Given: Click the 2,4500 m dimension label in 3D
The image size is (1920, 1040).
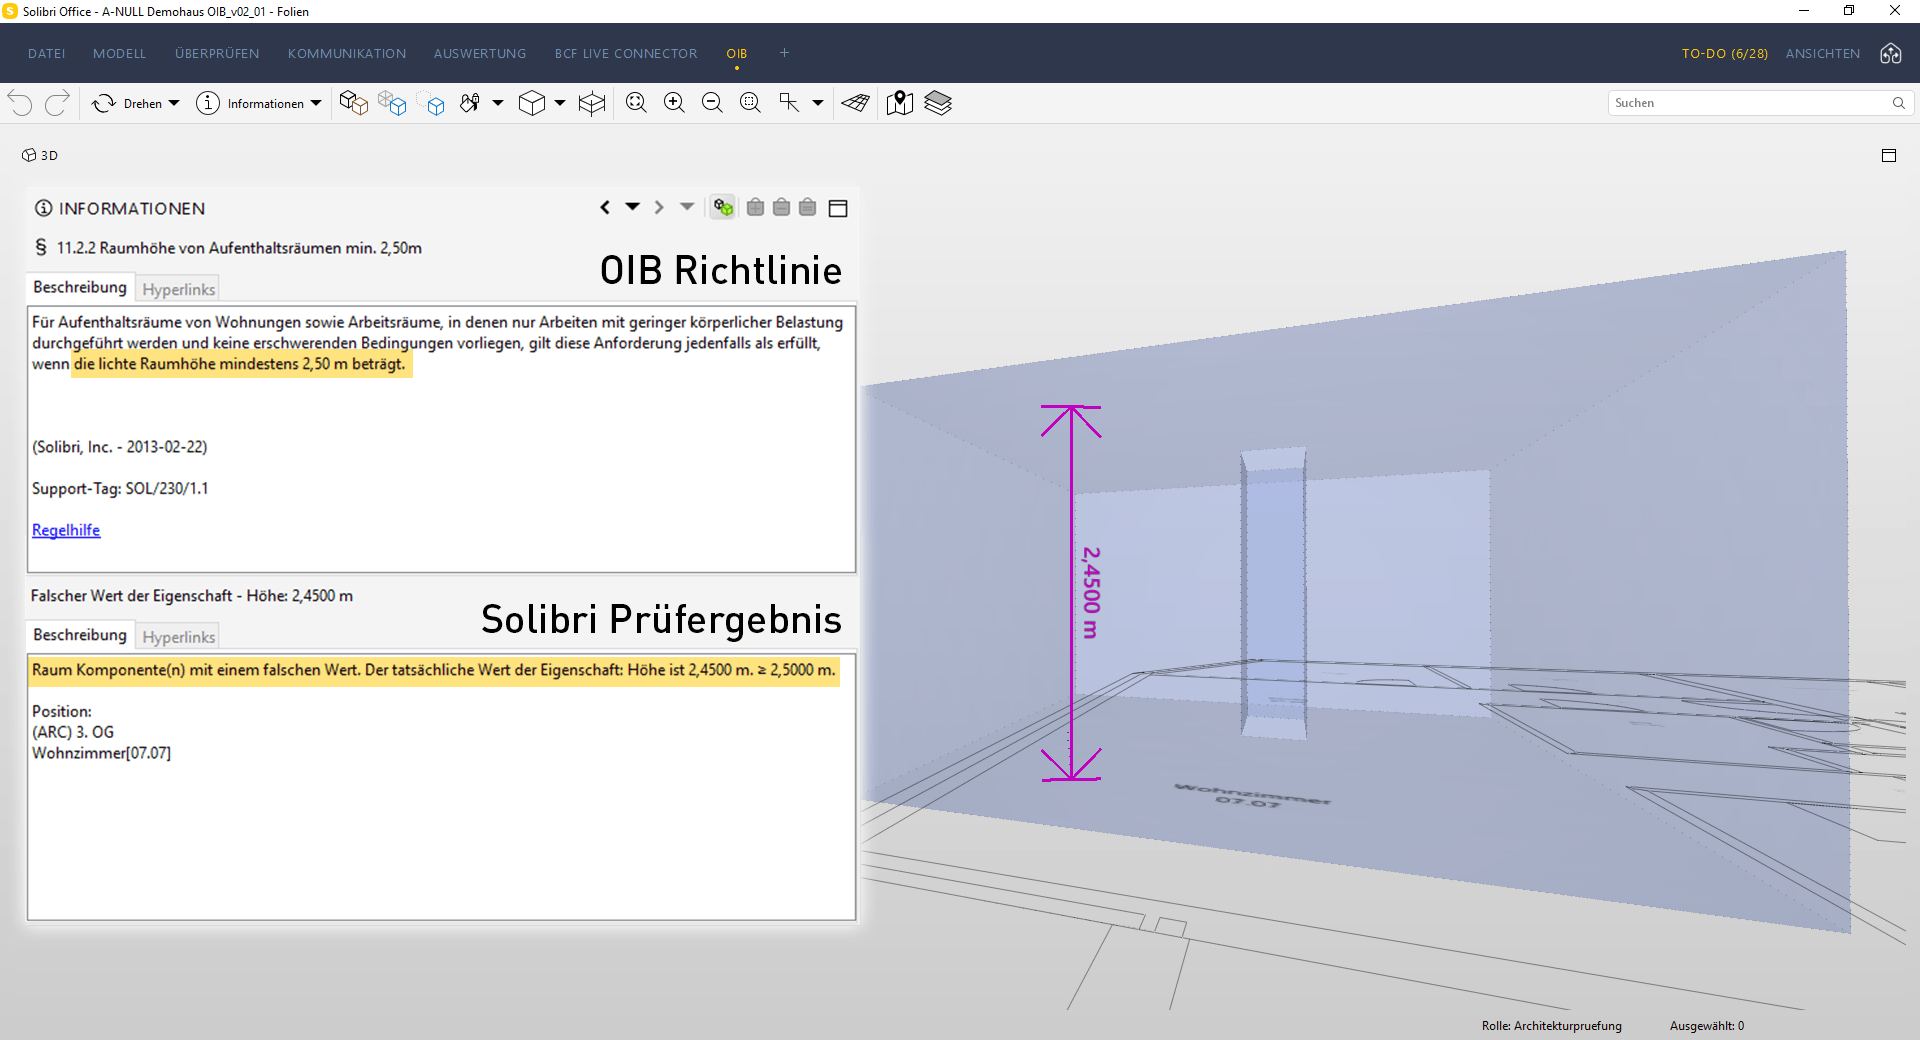Looking at the screenshot, I should (1091, 592).
